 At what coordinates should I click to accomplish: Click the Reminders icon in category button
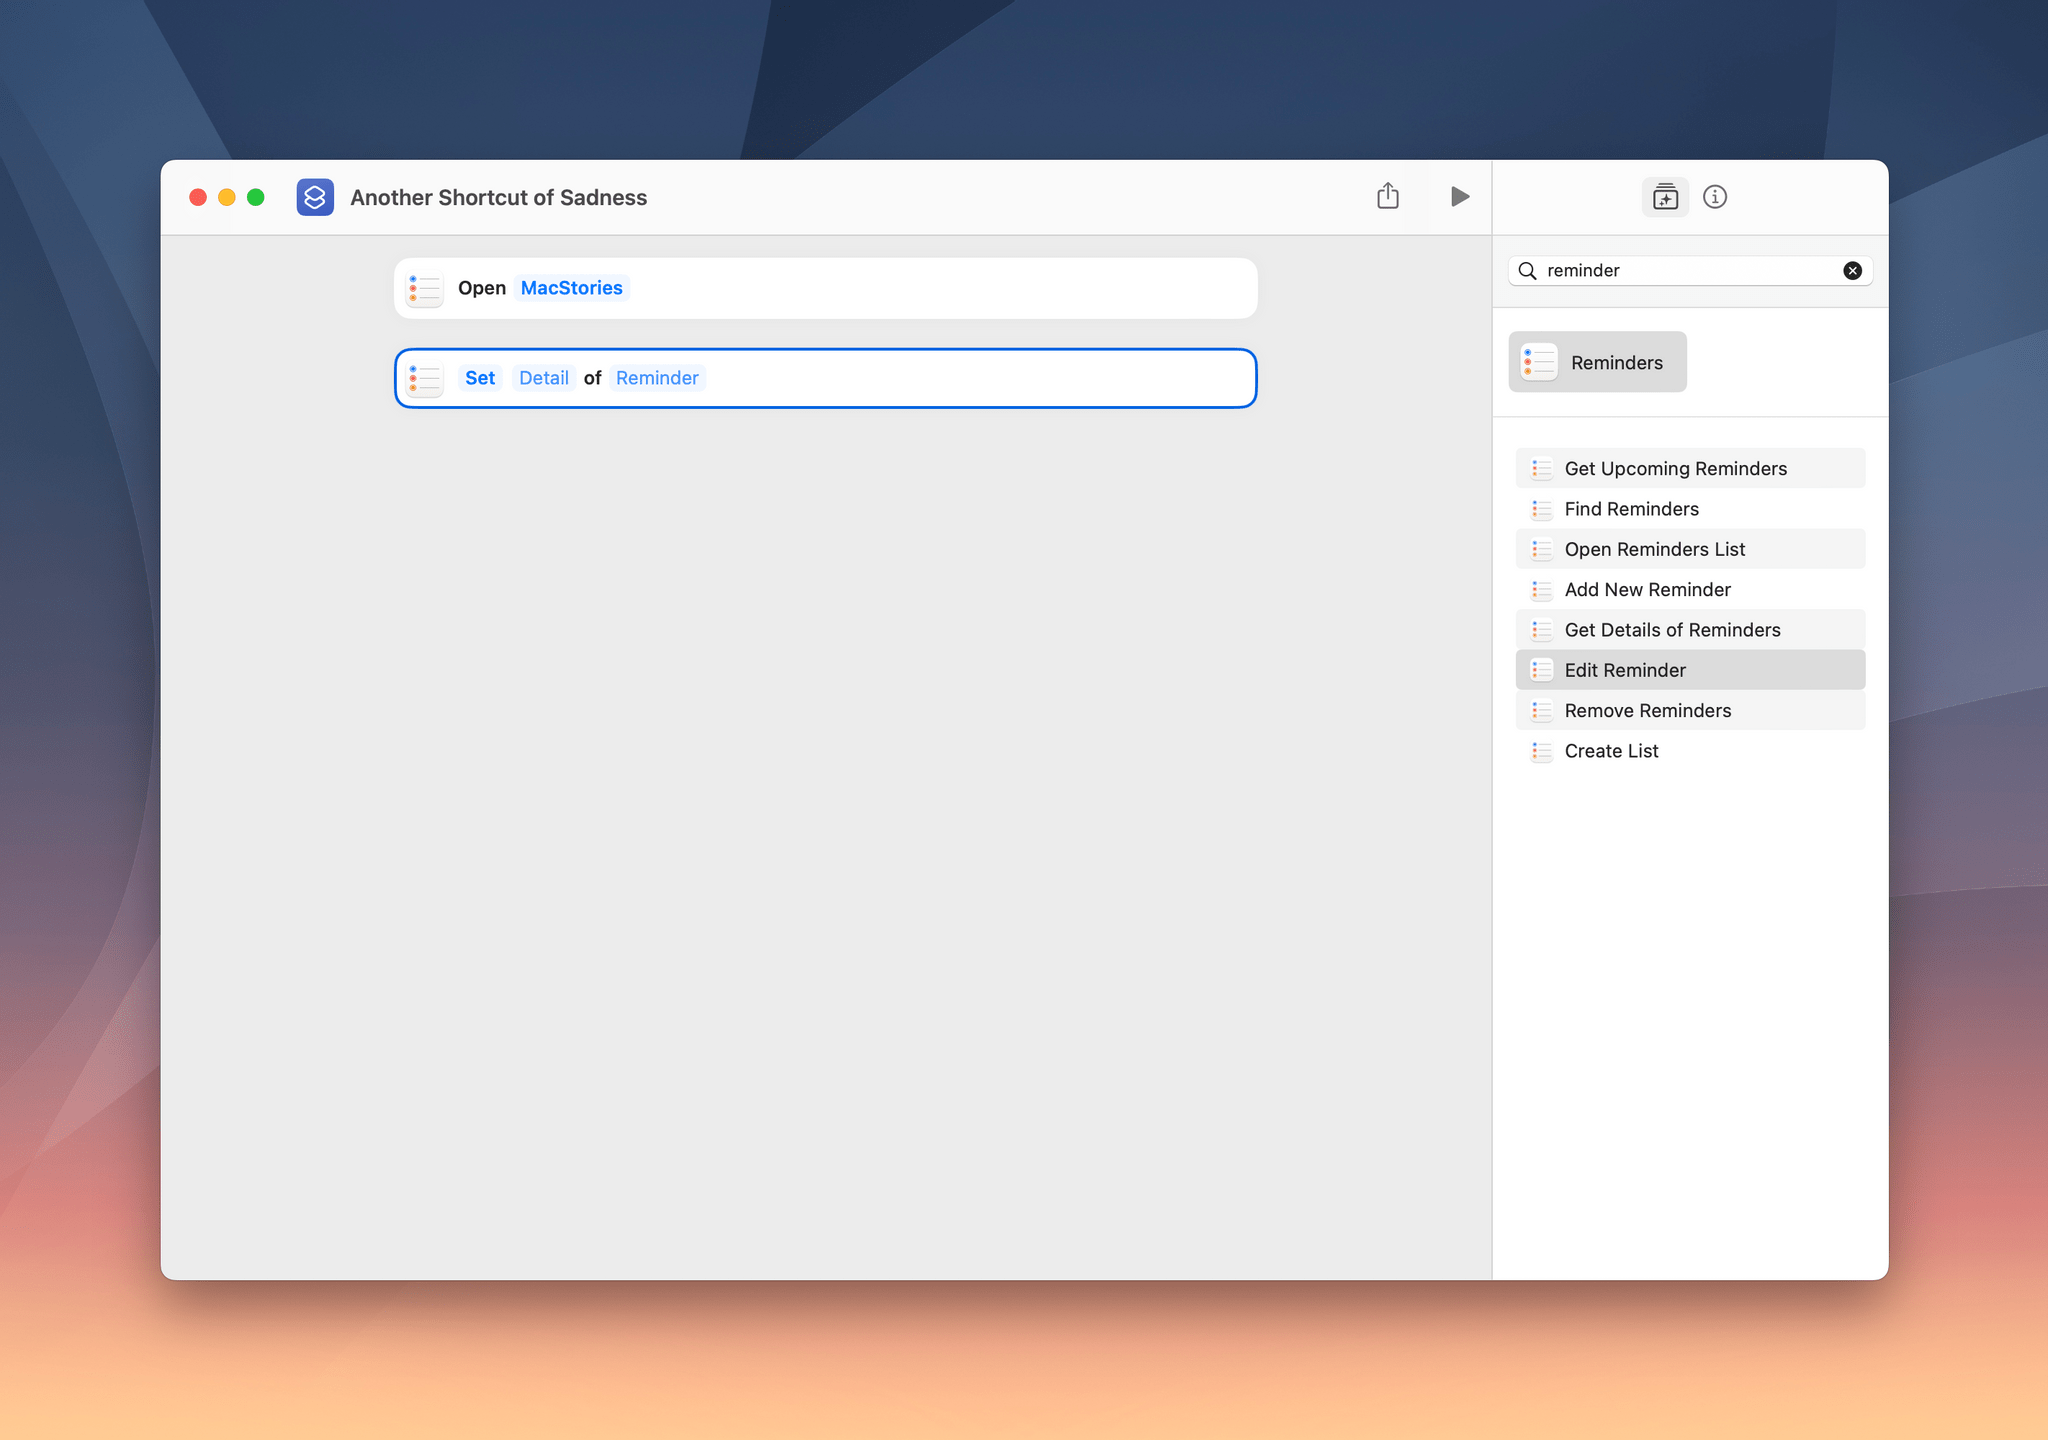tap(1538, 362)
